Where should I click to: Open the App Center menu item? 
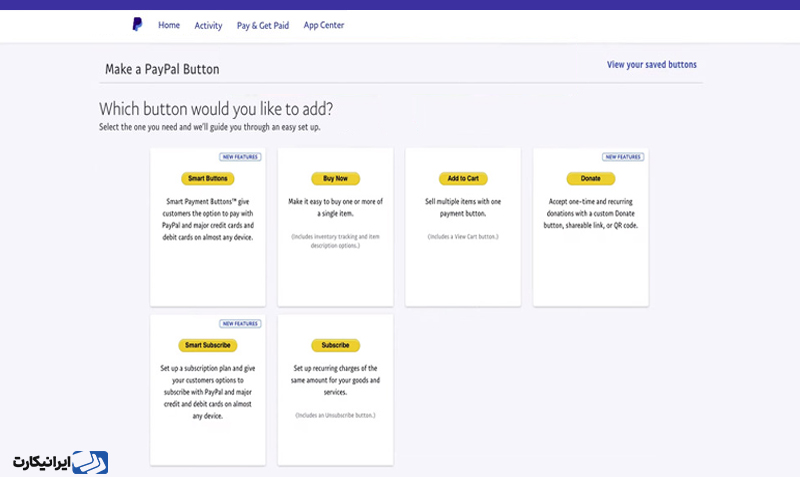click(x=324, y=26)
